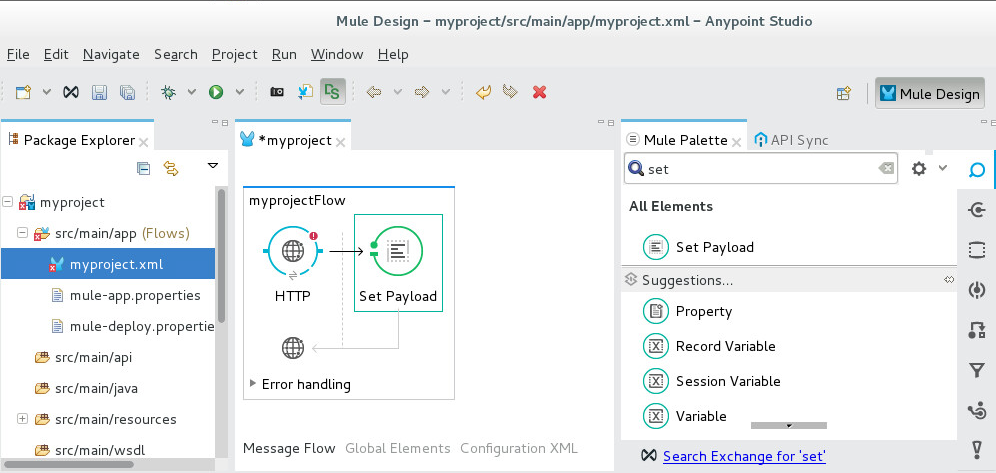Open the File menu
Viewport: 996px width, 473px height.
(18, 55)
